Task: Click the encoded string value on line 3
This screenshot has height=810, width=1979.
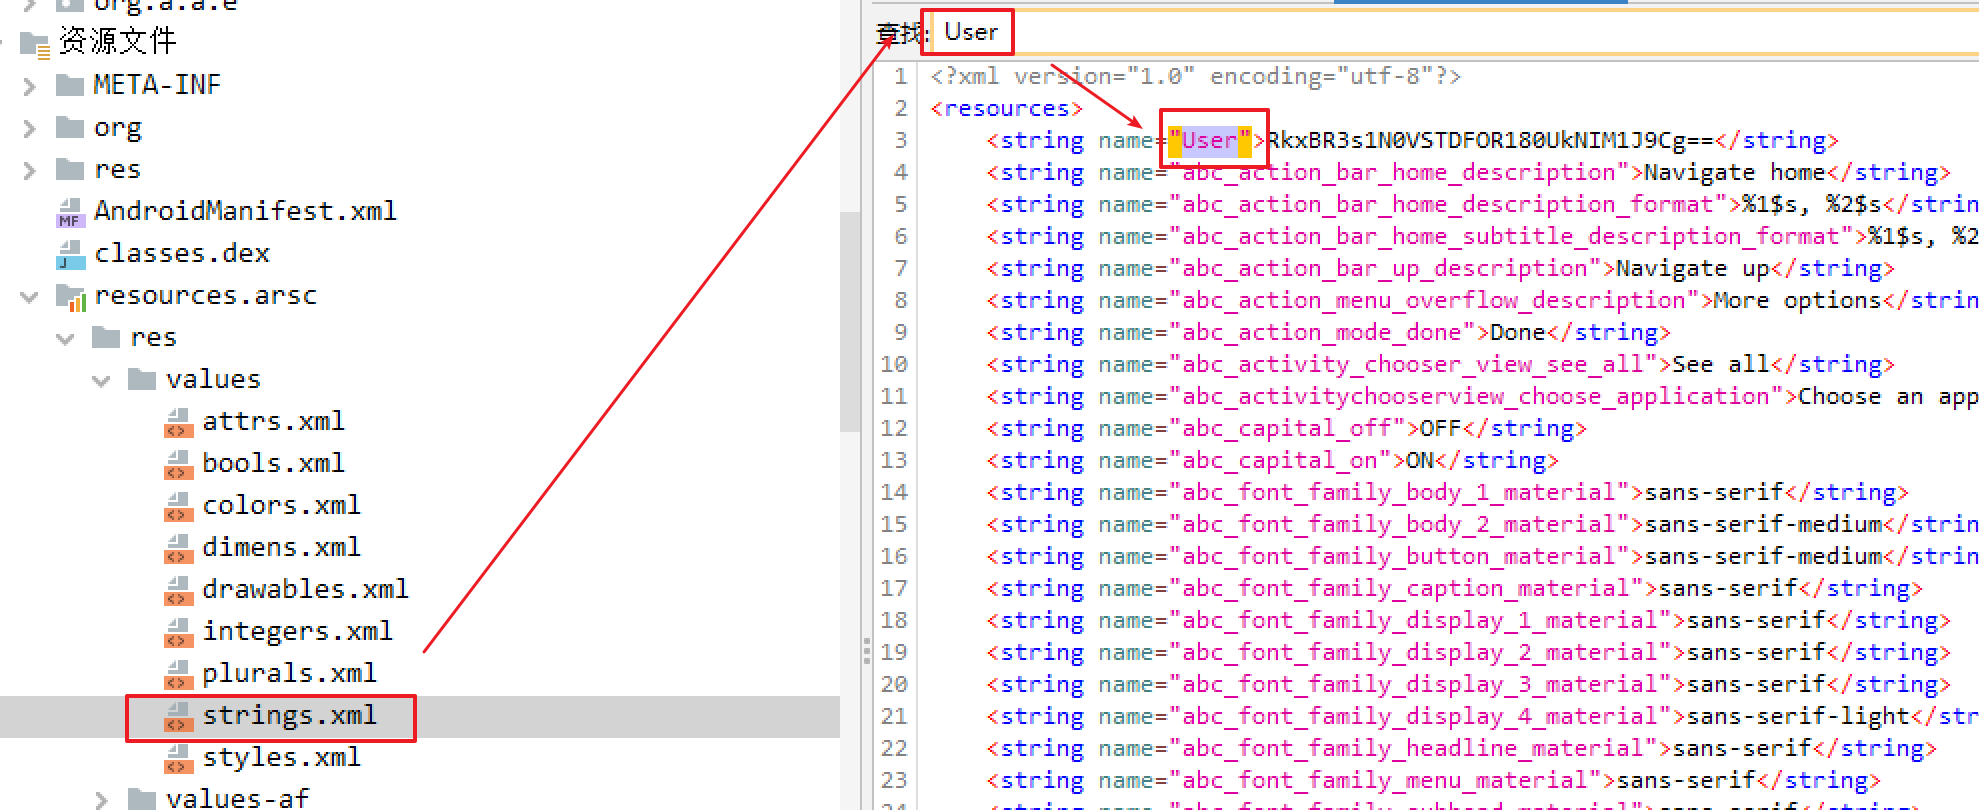Action: tap(1490, 140)
